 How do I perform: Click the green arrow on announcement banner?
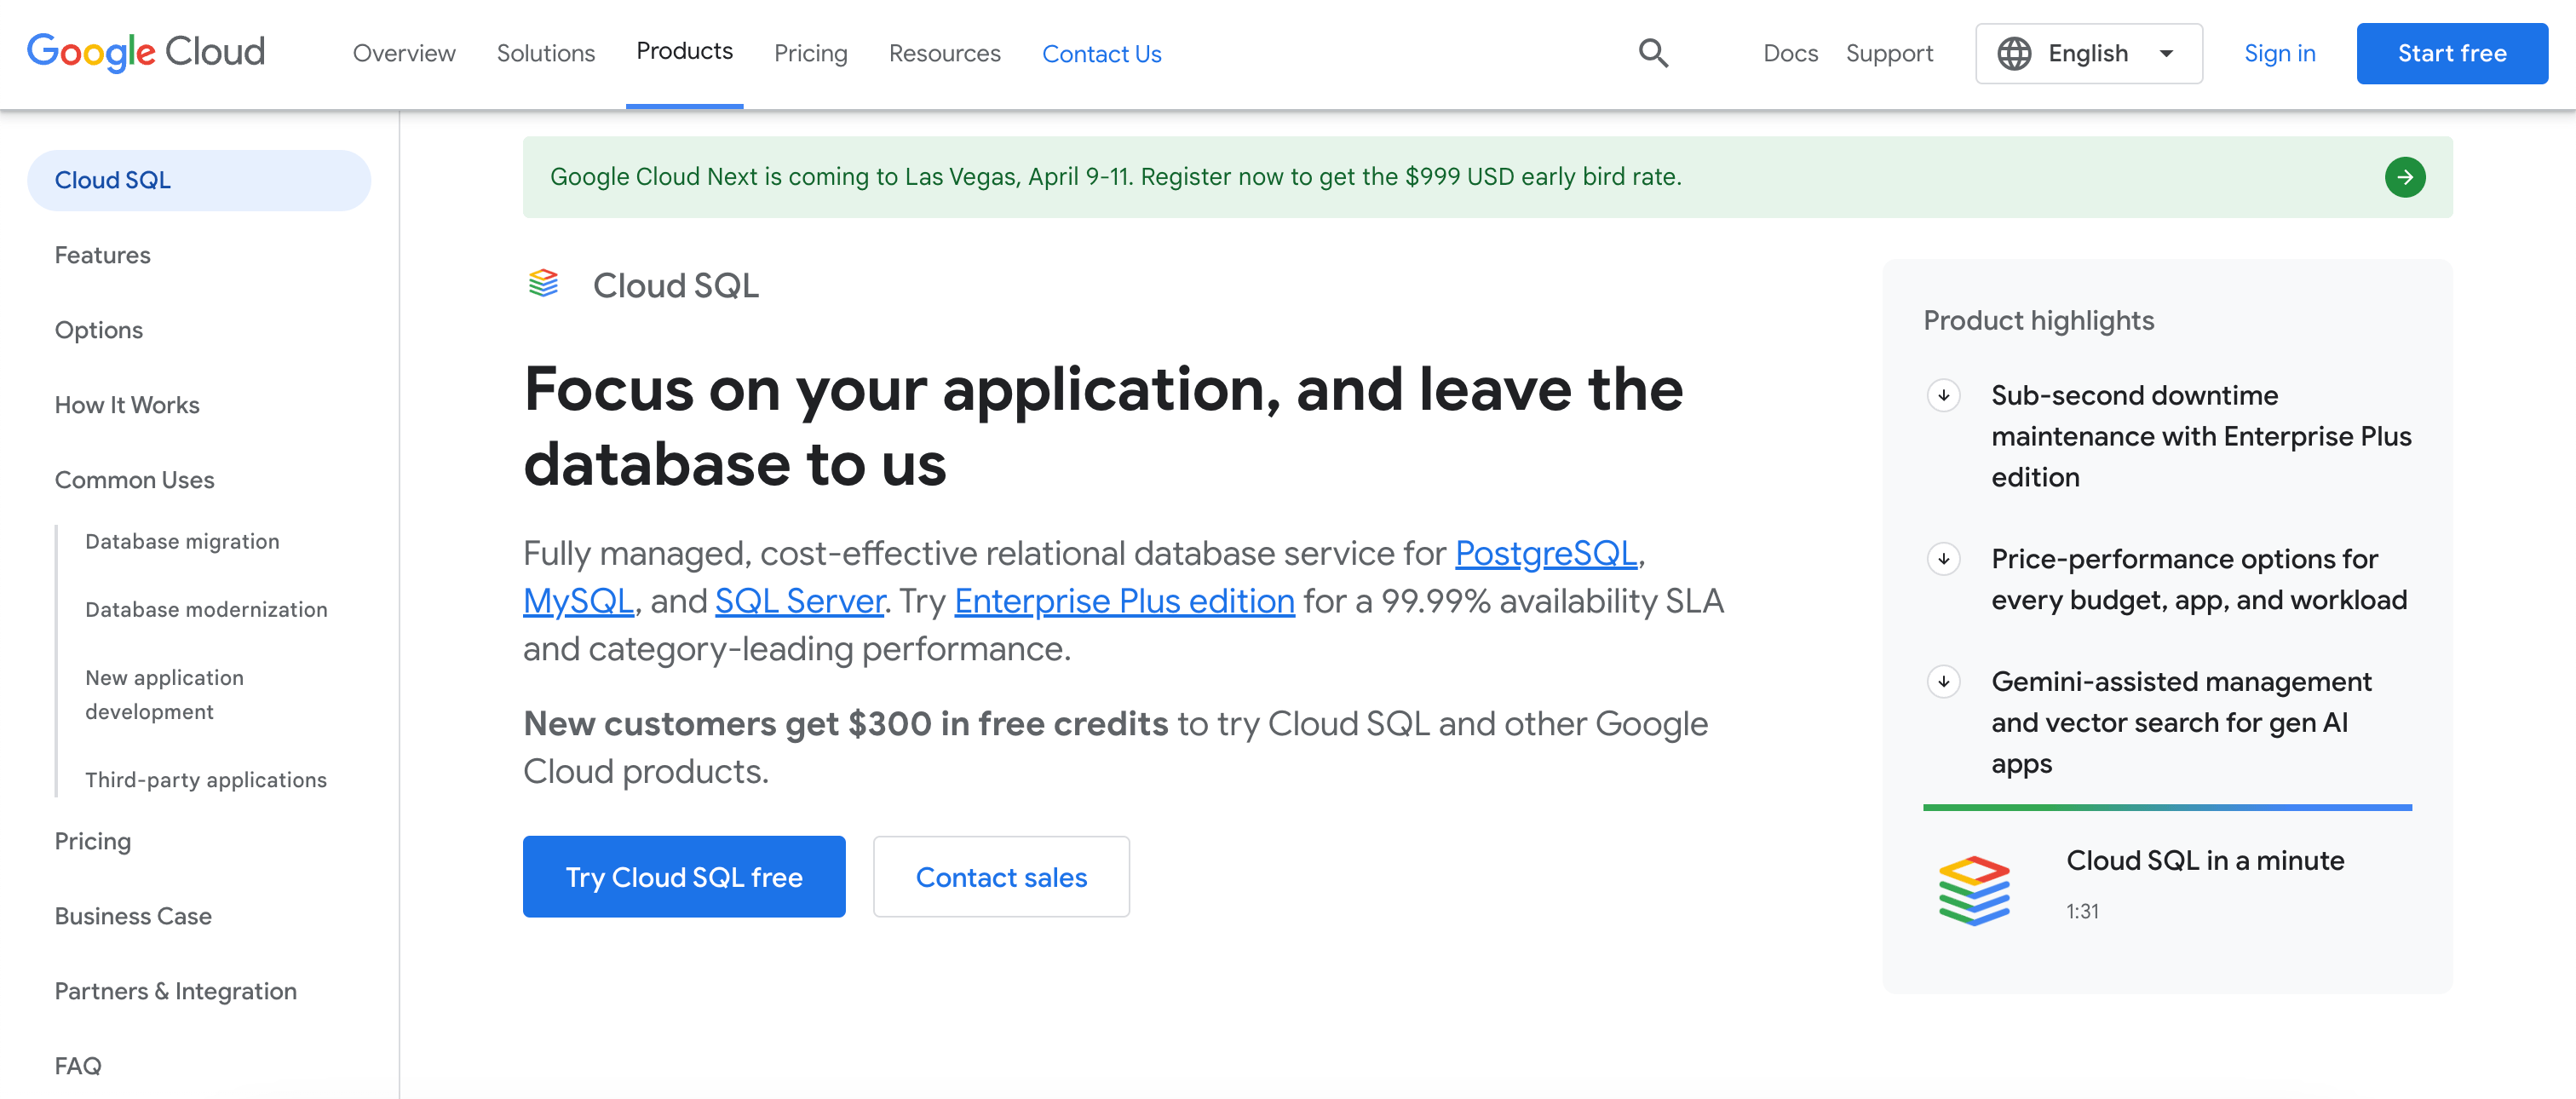coord(2404,177)
